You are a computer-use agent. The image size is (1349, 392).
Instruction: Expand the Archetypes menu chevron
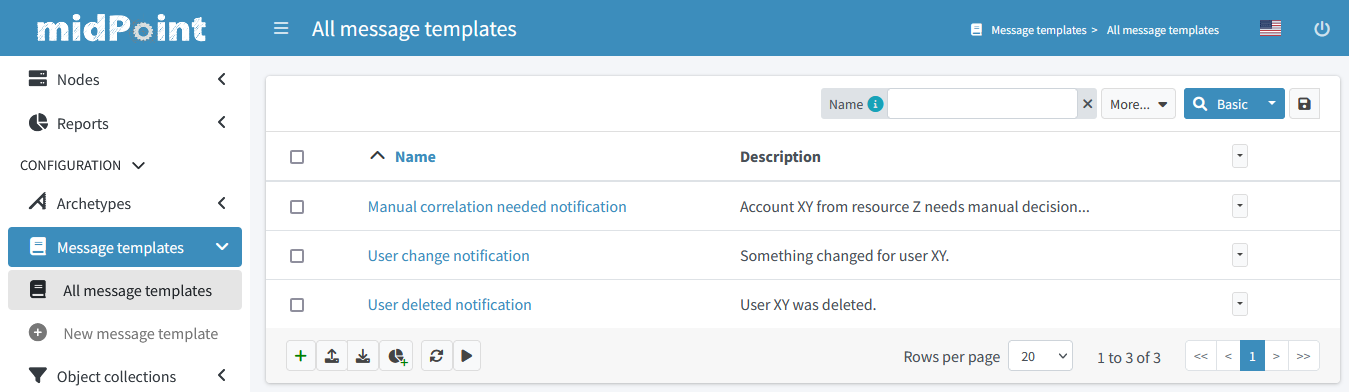[x=221, y=203]
